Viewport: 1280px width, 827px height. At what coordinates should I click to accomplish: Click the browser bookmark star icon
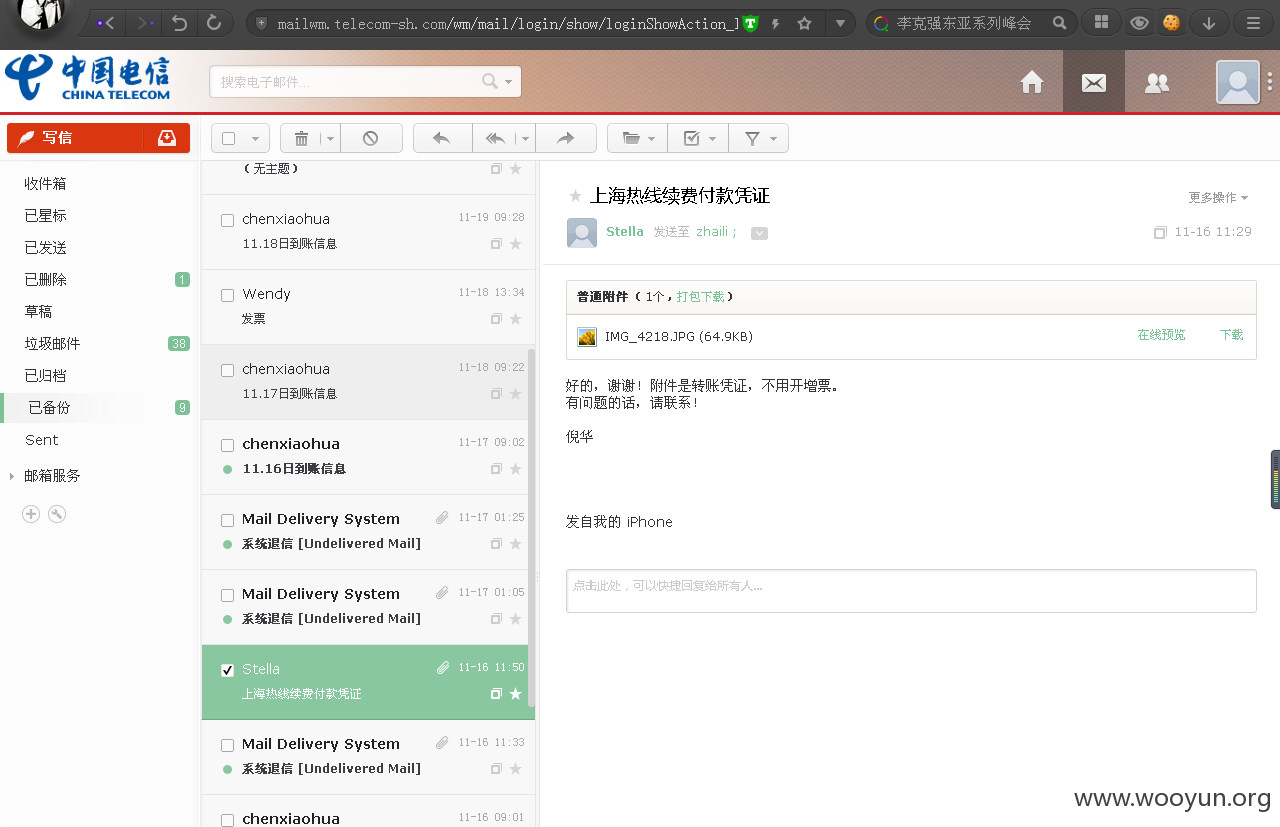click(x=804, y=23)
